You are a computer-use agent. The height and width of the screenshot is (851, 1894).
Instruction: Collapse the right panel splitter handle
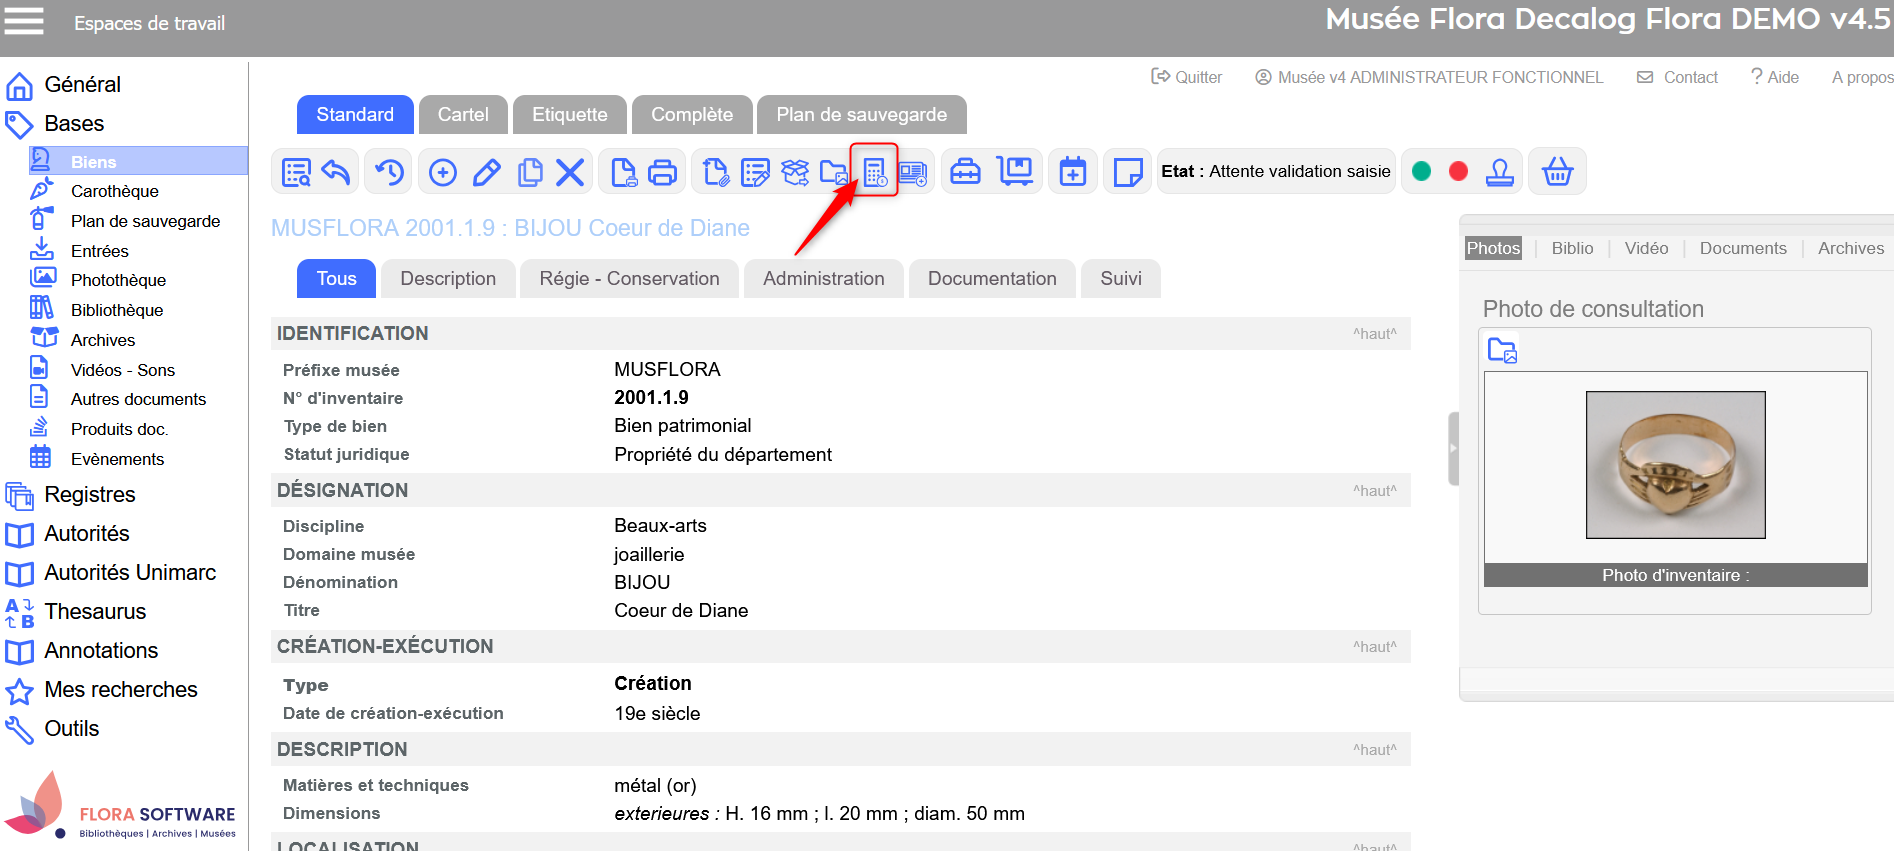coord(1453,449)
